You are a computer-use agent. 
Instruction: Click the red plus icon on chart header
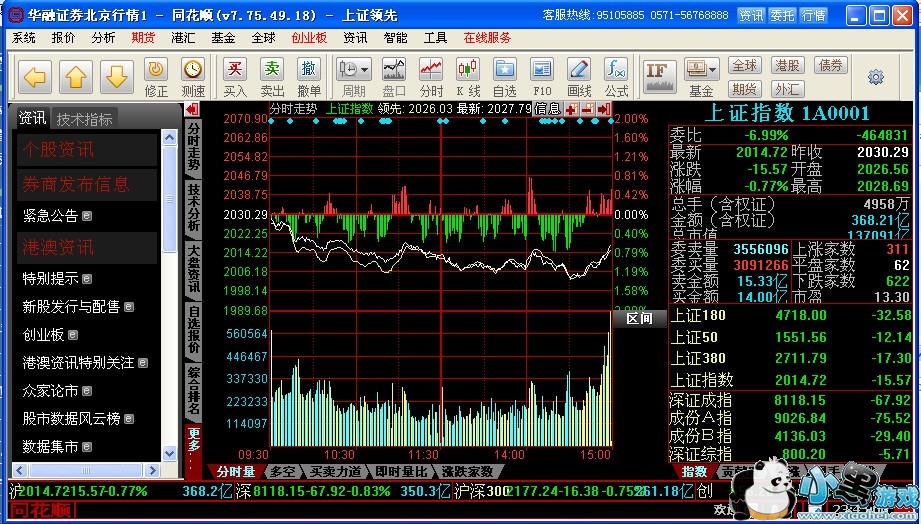571,109
